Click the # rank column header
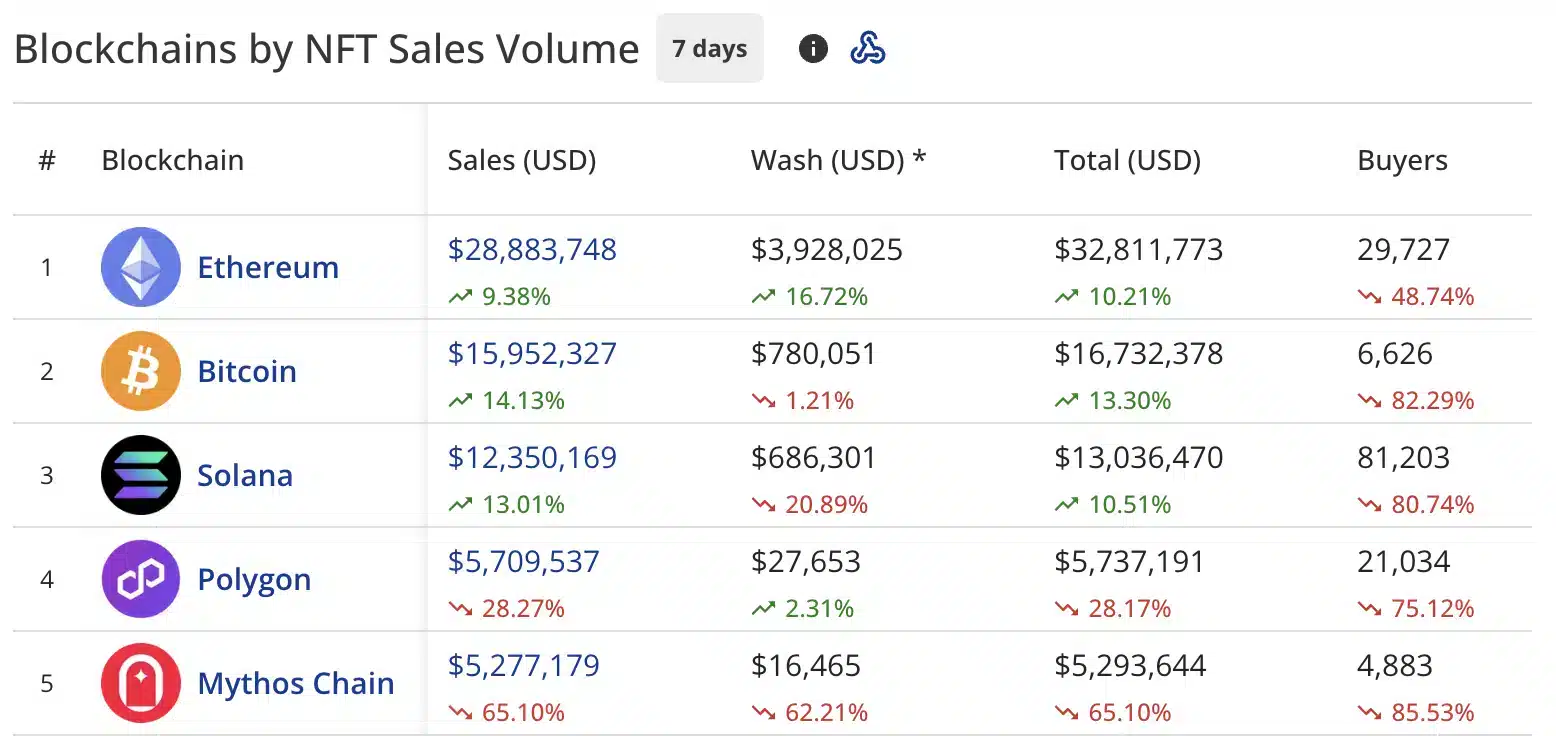1556x736 pixels. tap(46, 160)
